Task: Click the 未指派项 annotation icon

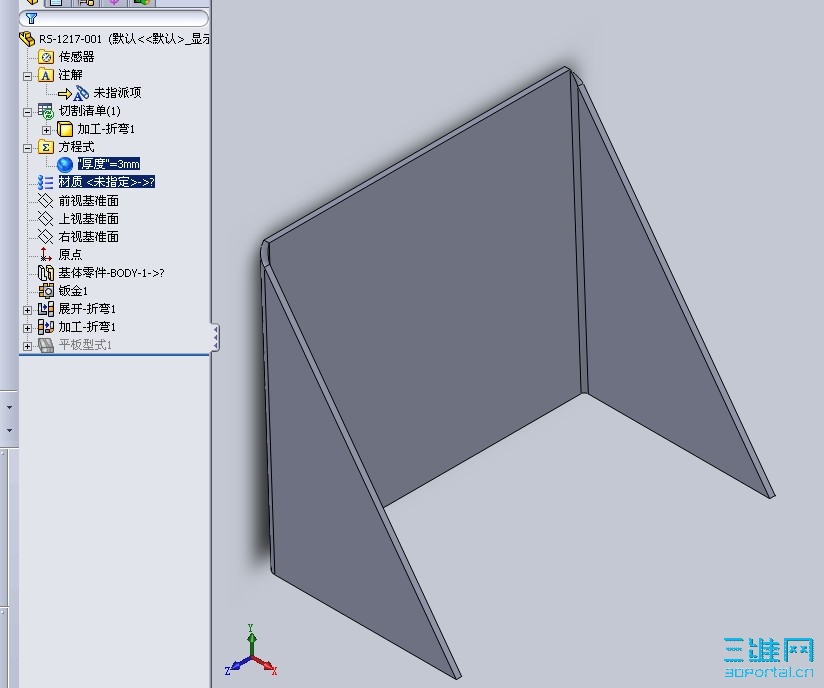Action: point(81,93)
